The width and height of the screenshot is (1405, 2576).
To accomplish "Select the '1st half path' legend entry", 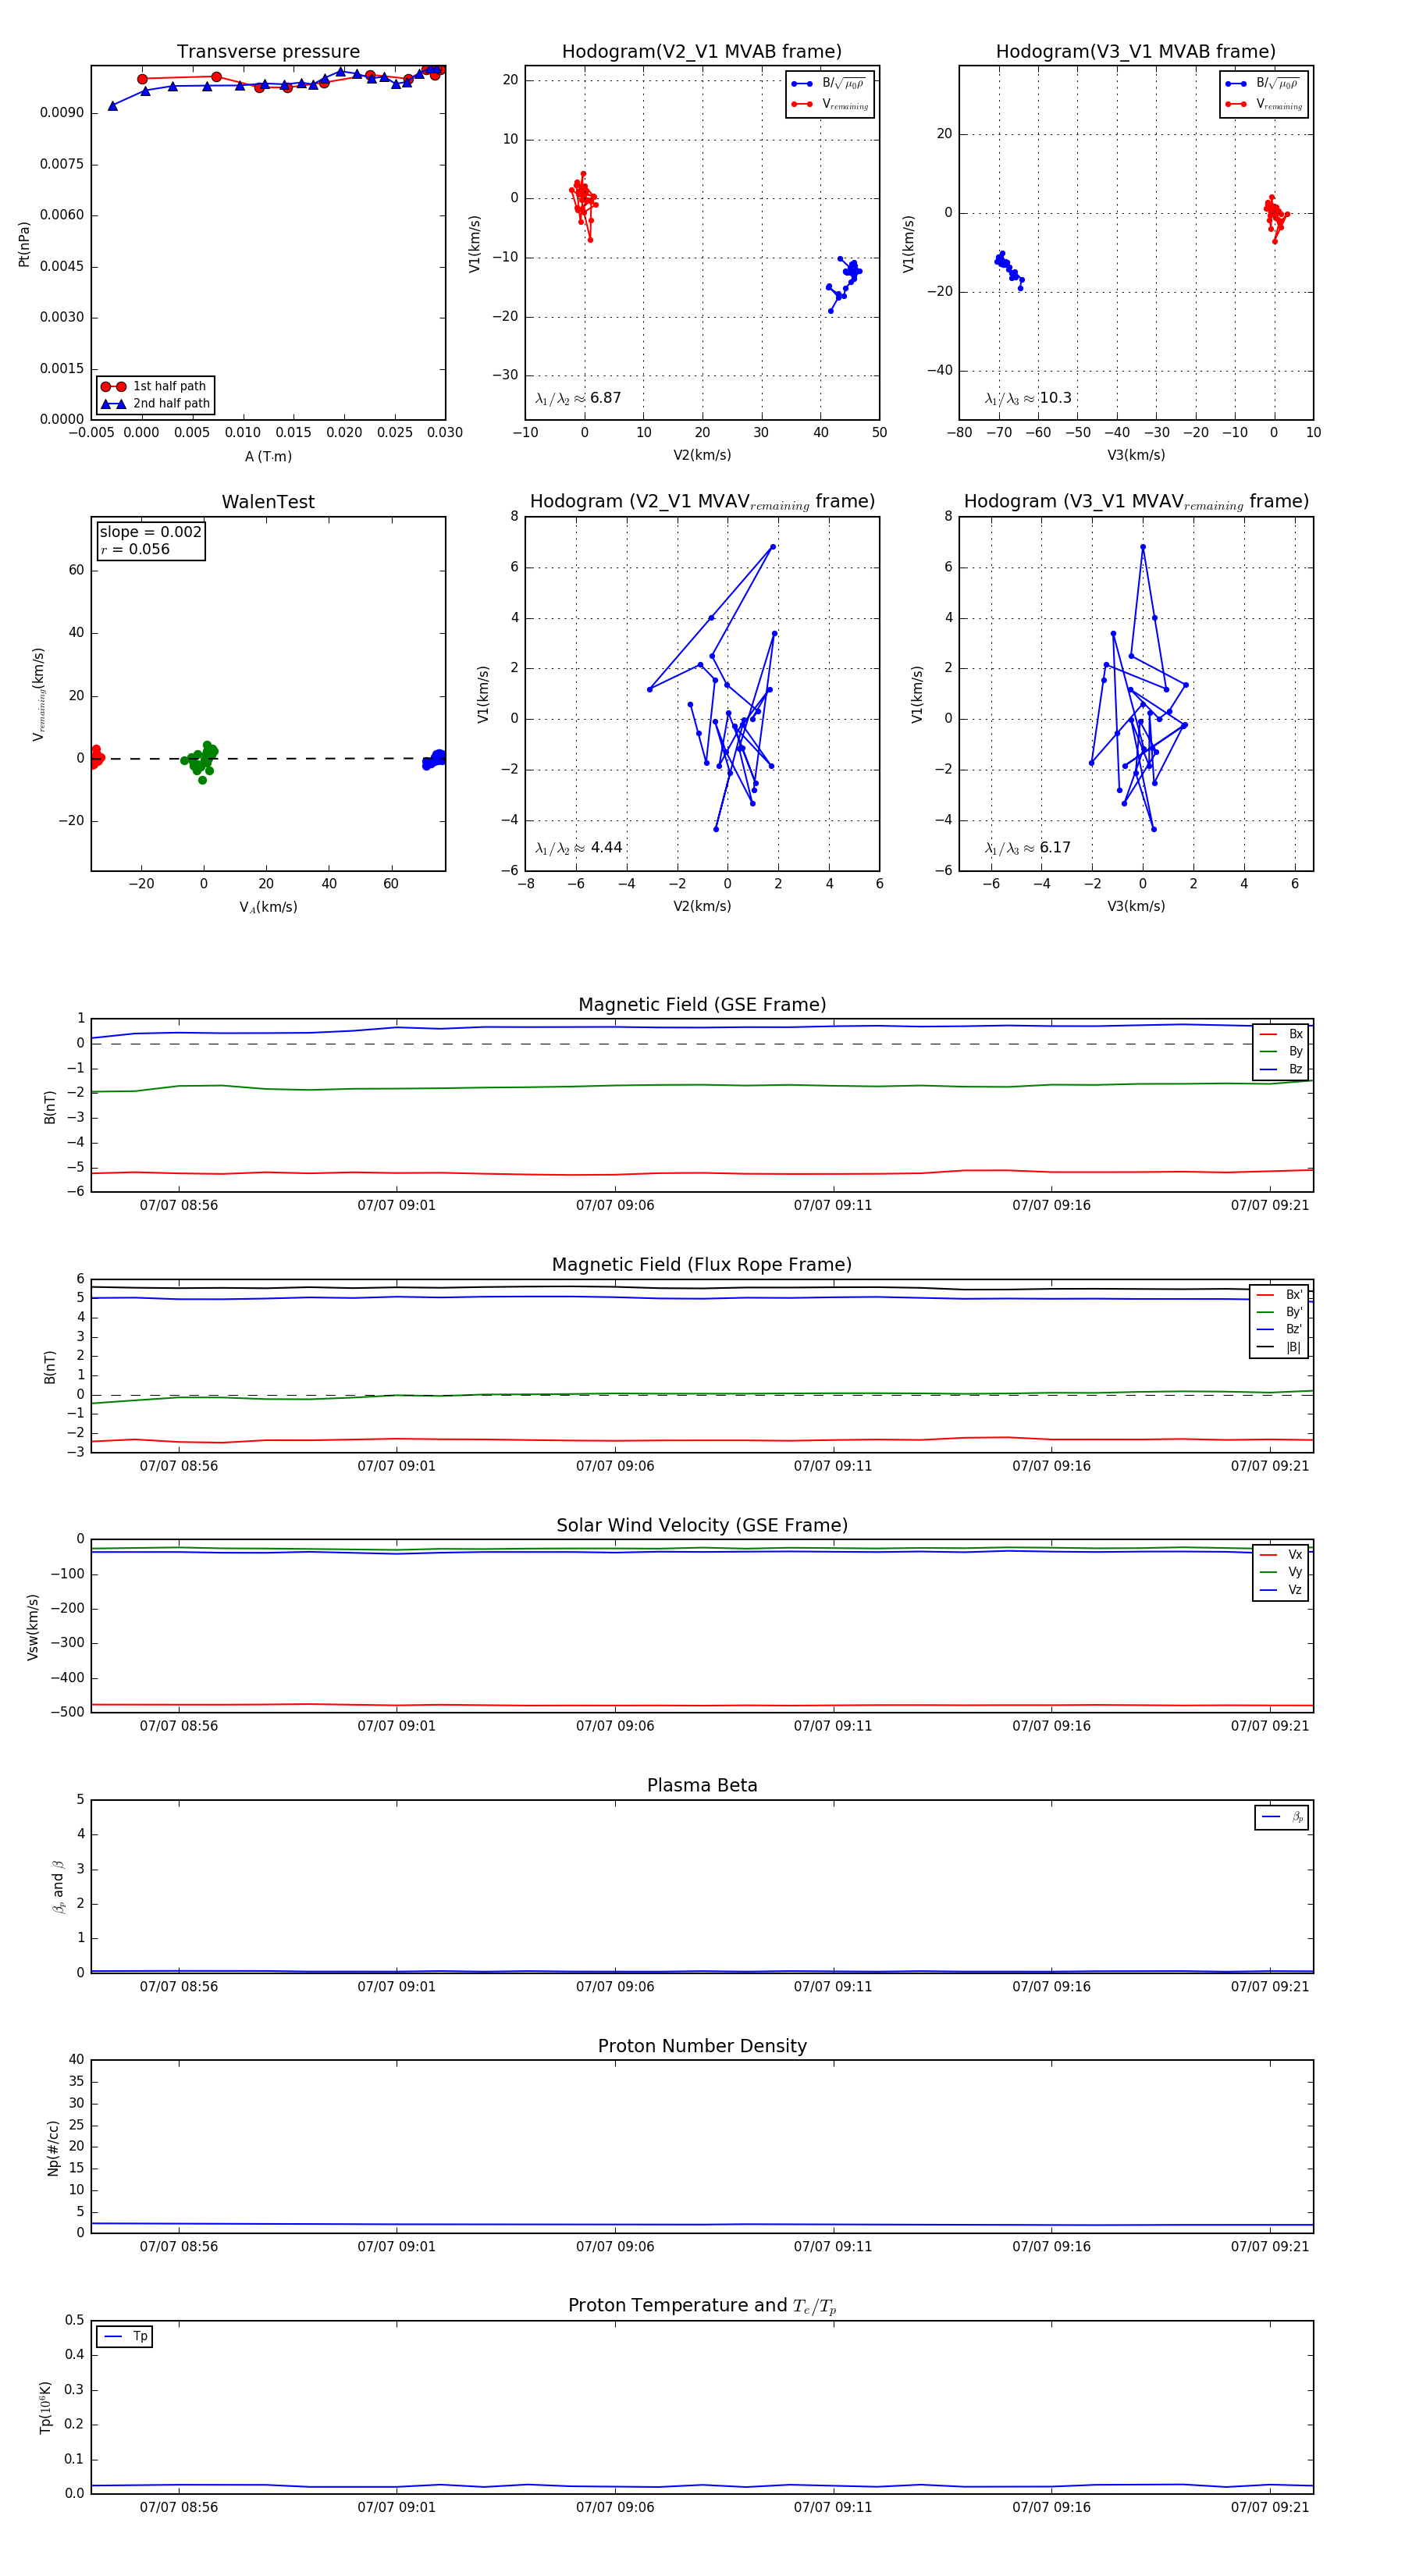I will [155, 386].
